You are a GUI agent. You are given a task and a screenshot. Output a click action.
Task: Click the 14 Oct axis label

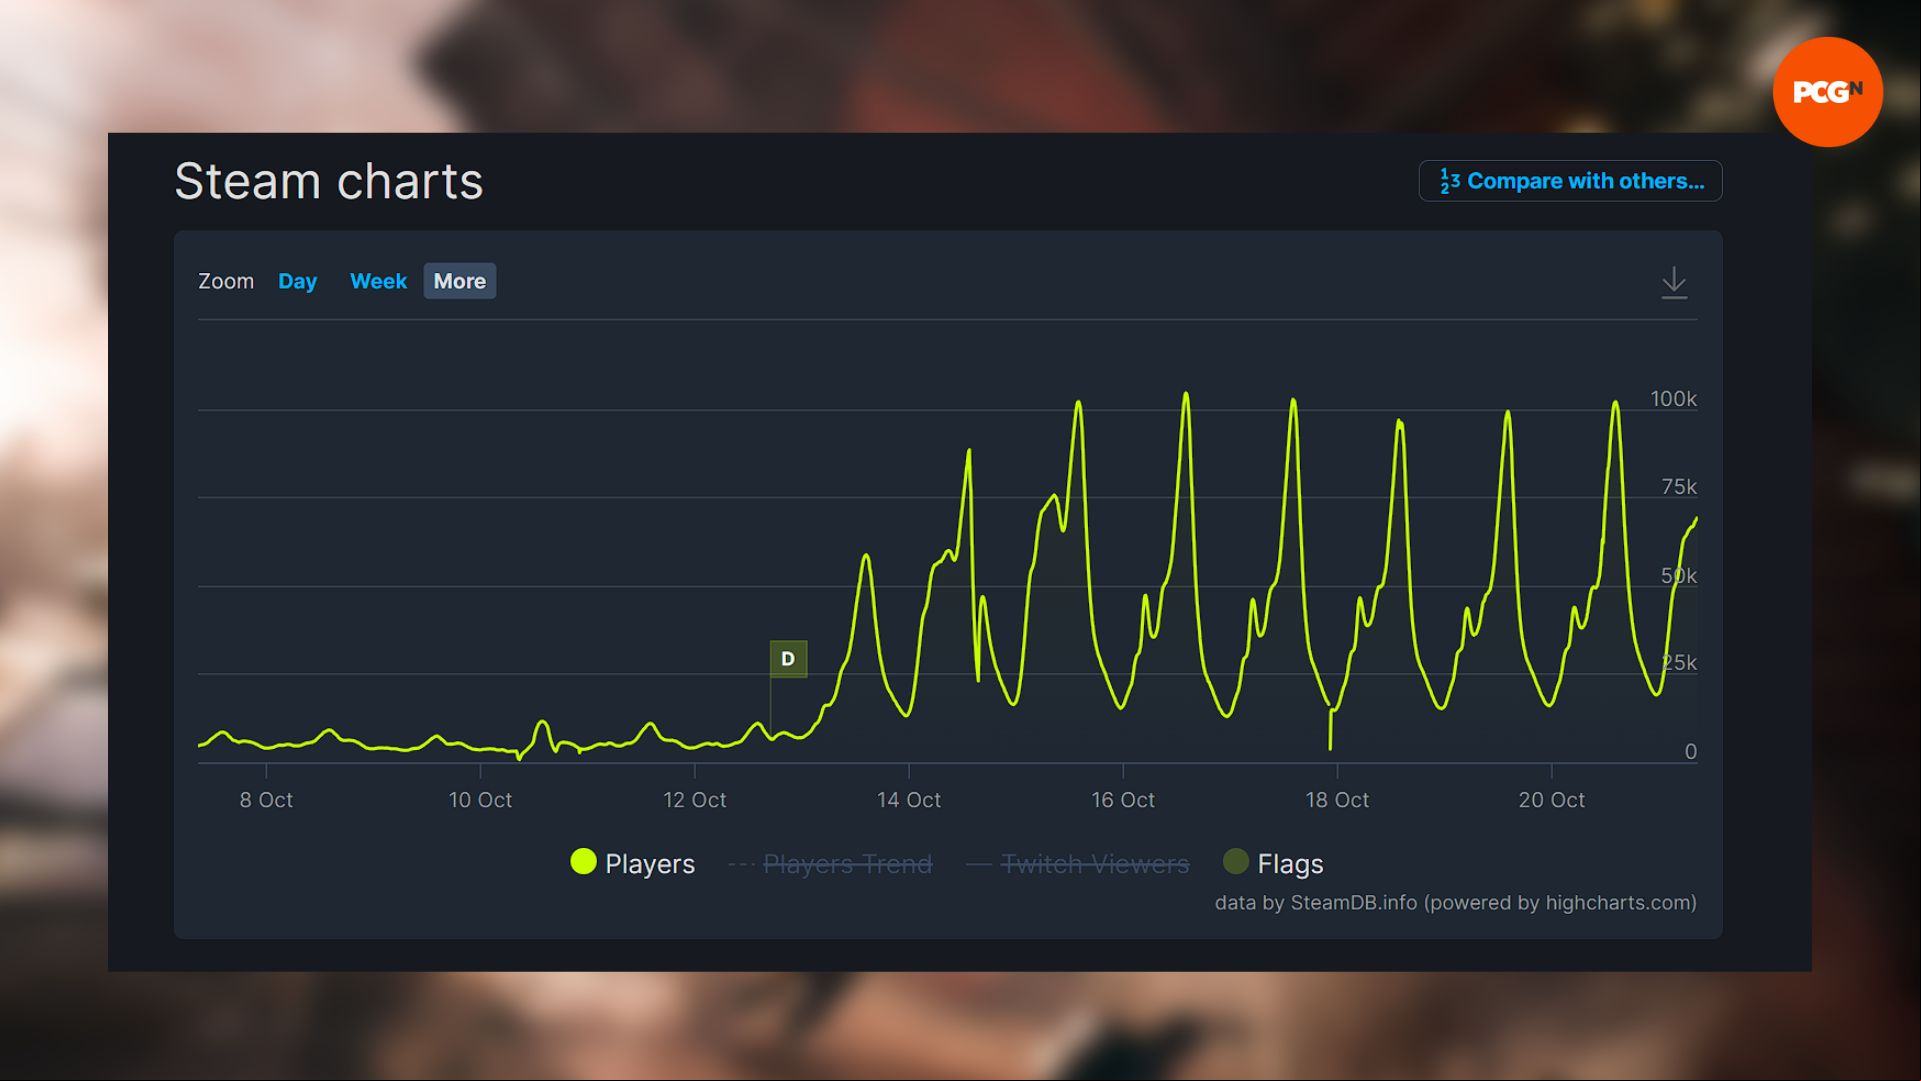click(x=908, y=800)
